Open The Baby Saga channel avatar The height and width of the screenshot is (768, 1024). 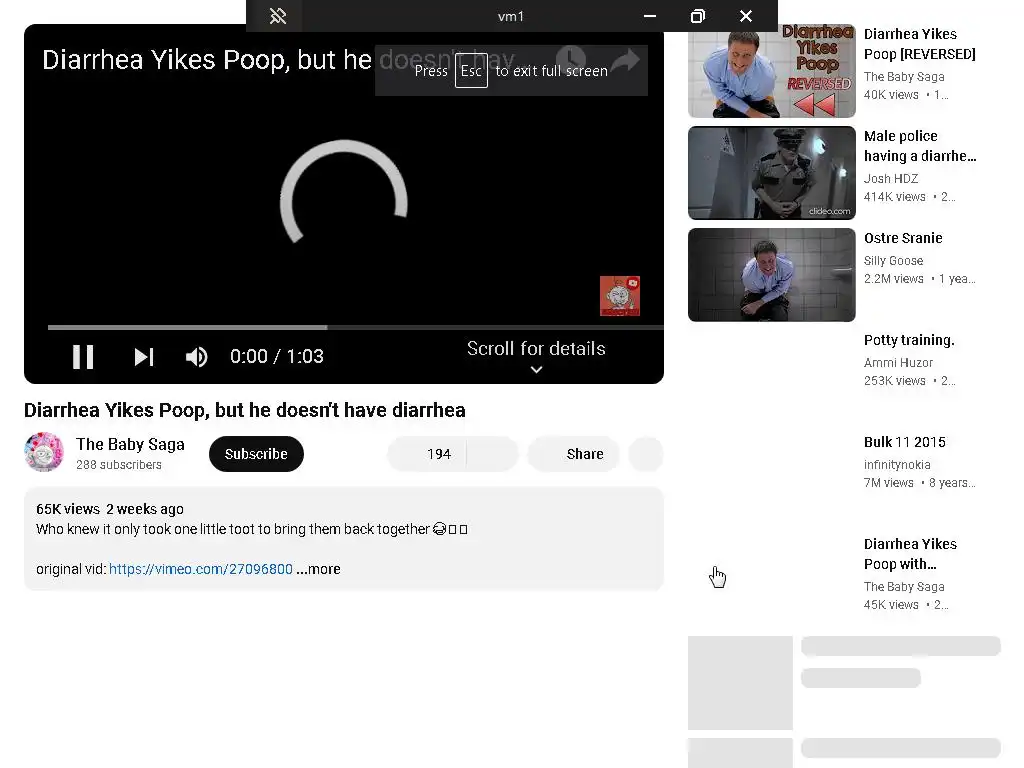coord(44,452)
